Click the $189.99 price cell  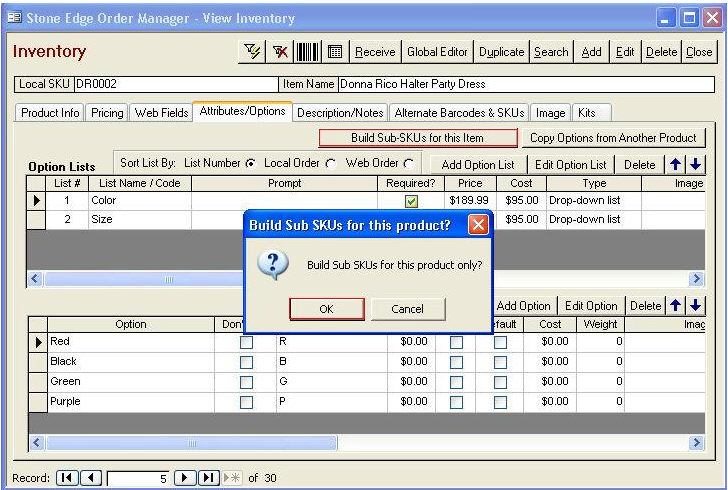tap(470, 201)
